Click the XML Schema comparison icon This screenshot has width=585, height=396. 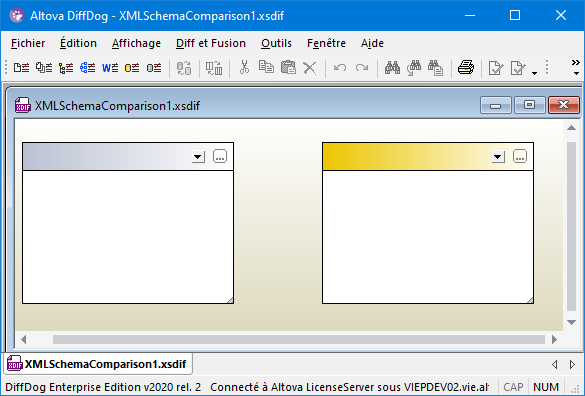tap(88, 68)
